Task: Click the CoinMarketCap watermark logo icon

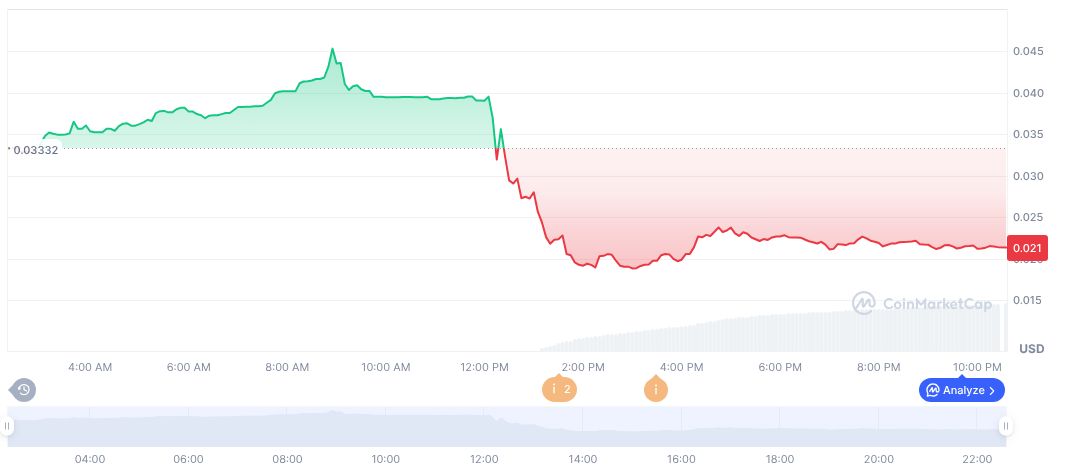Action: point(864,302)
